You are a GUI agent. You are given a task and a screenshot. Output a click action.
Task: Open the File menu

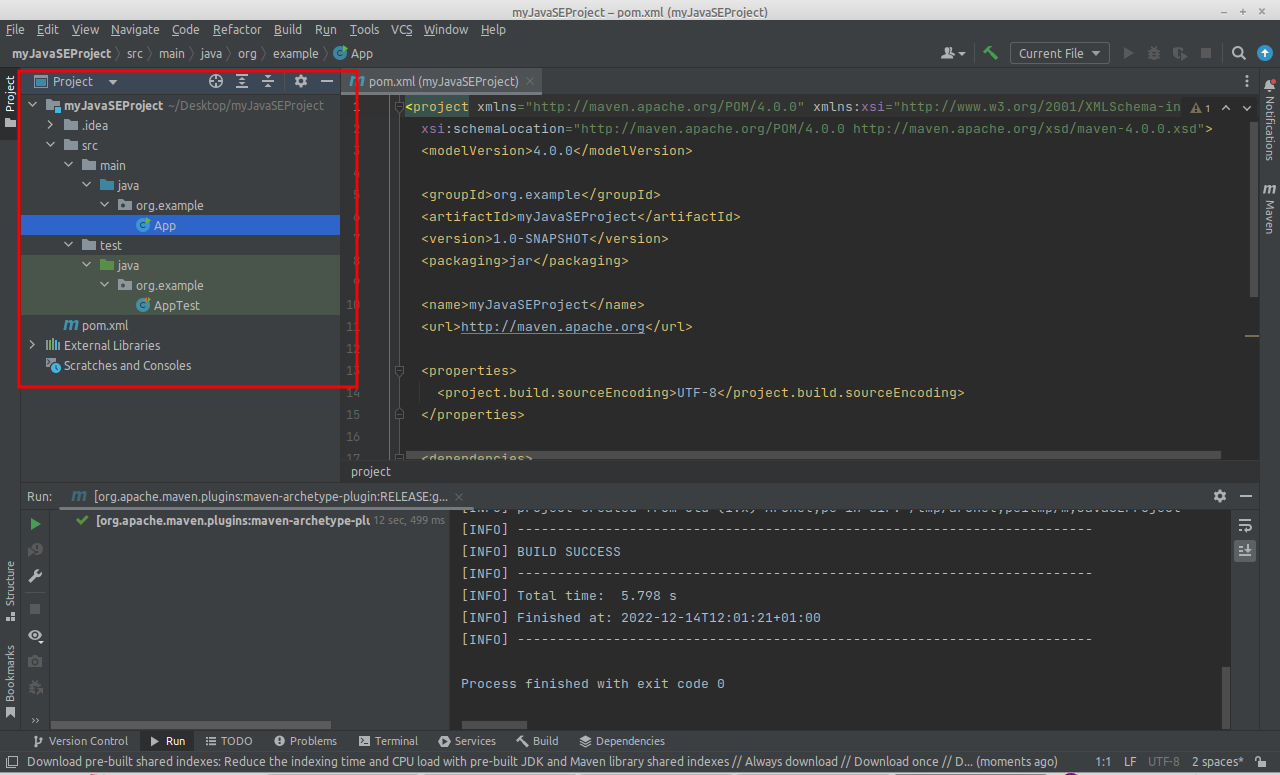tap(15, 29)
